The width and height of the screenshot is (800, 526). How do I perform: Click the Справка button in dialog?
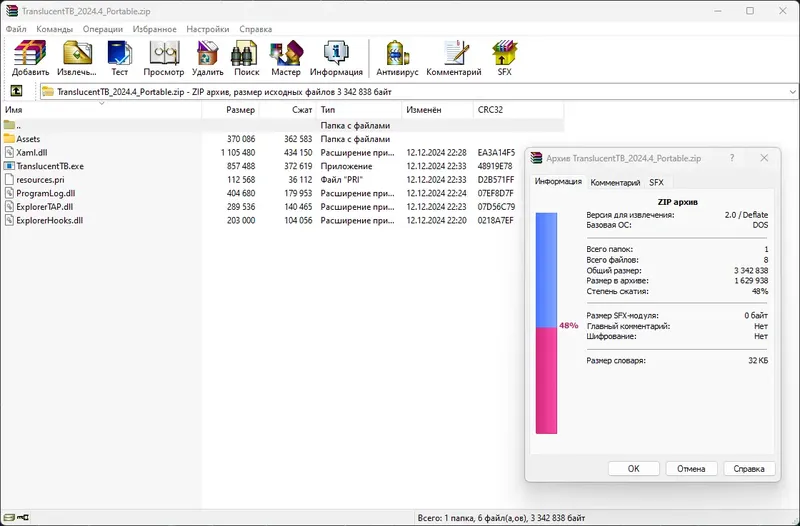749,468
